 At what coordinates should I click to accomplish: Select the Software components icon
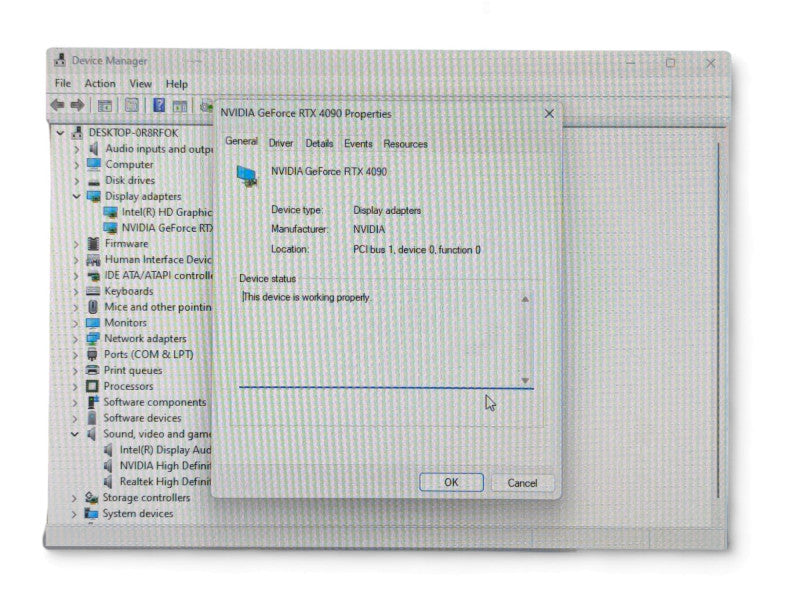point(93,402)
